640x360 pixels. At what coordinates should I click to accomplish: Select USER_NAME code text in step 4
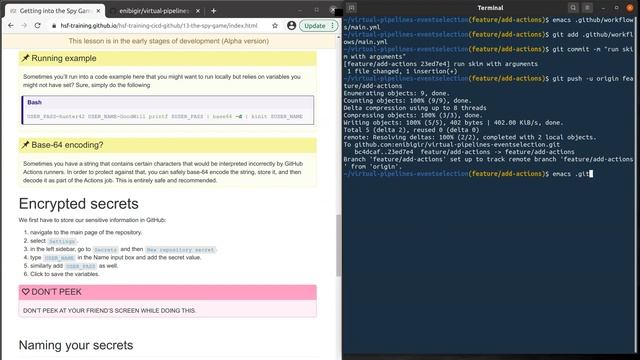coord(59,258)
